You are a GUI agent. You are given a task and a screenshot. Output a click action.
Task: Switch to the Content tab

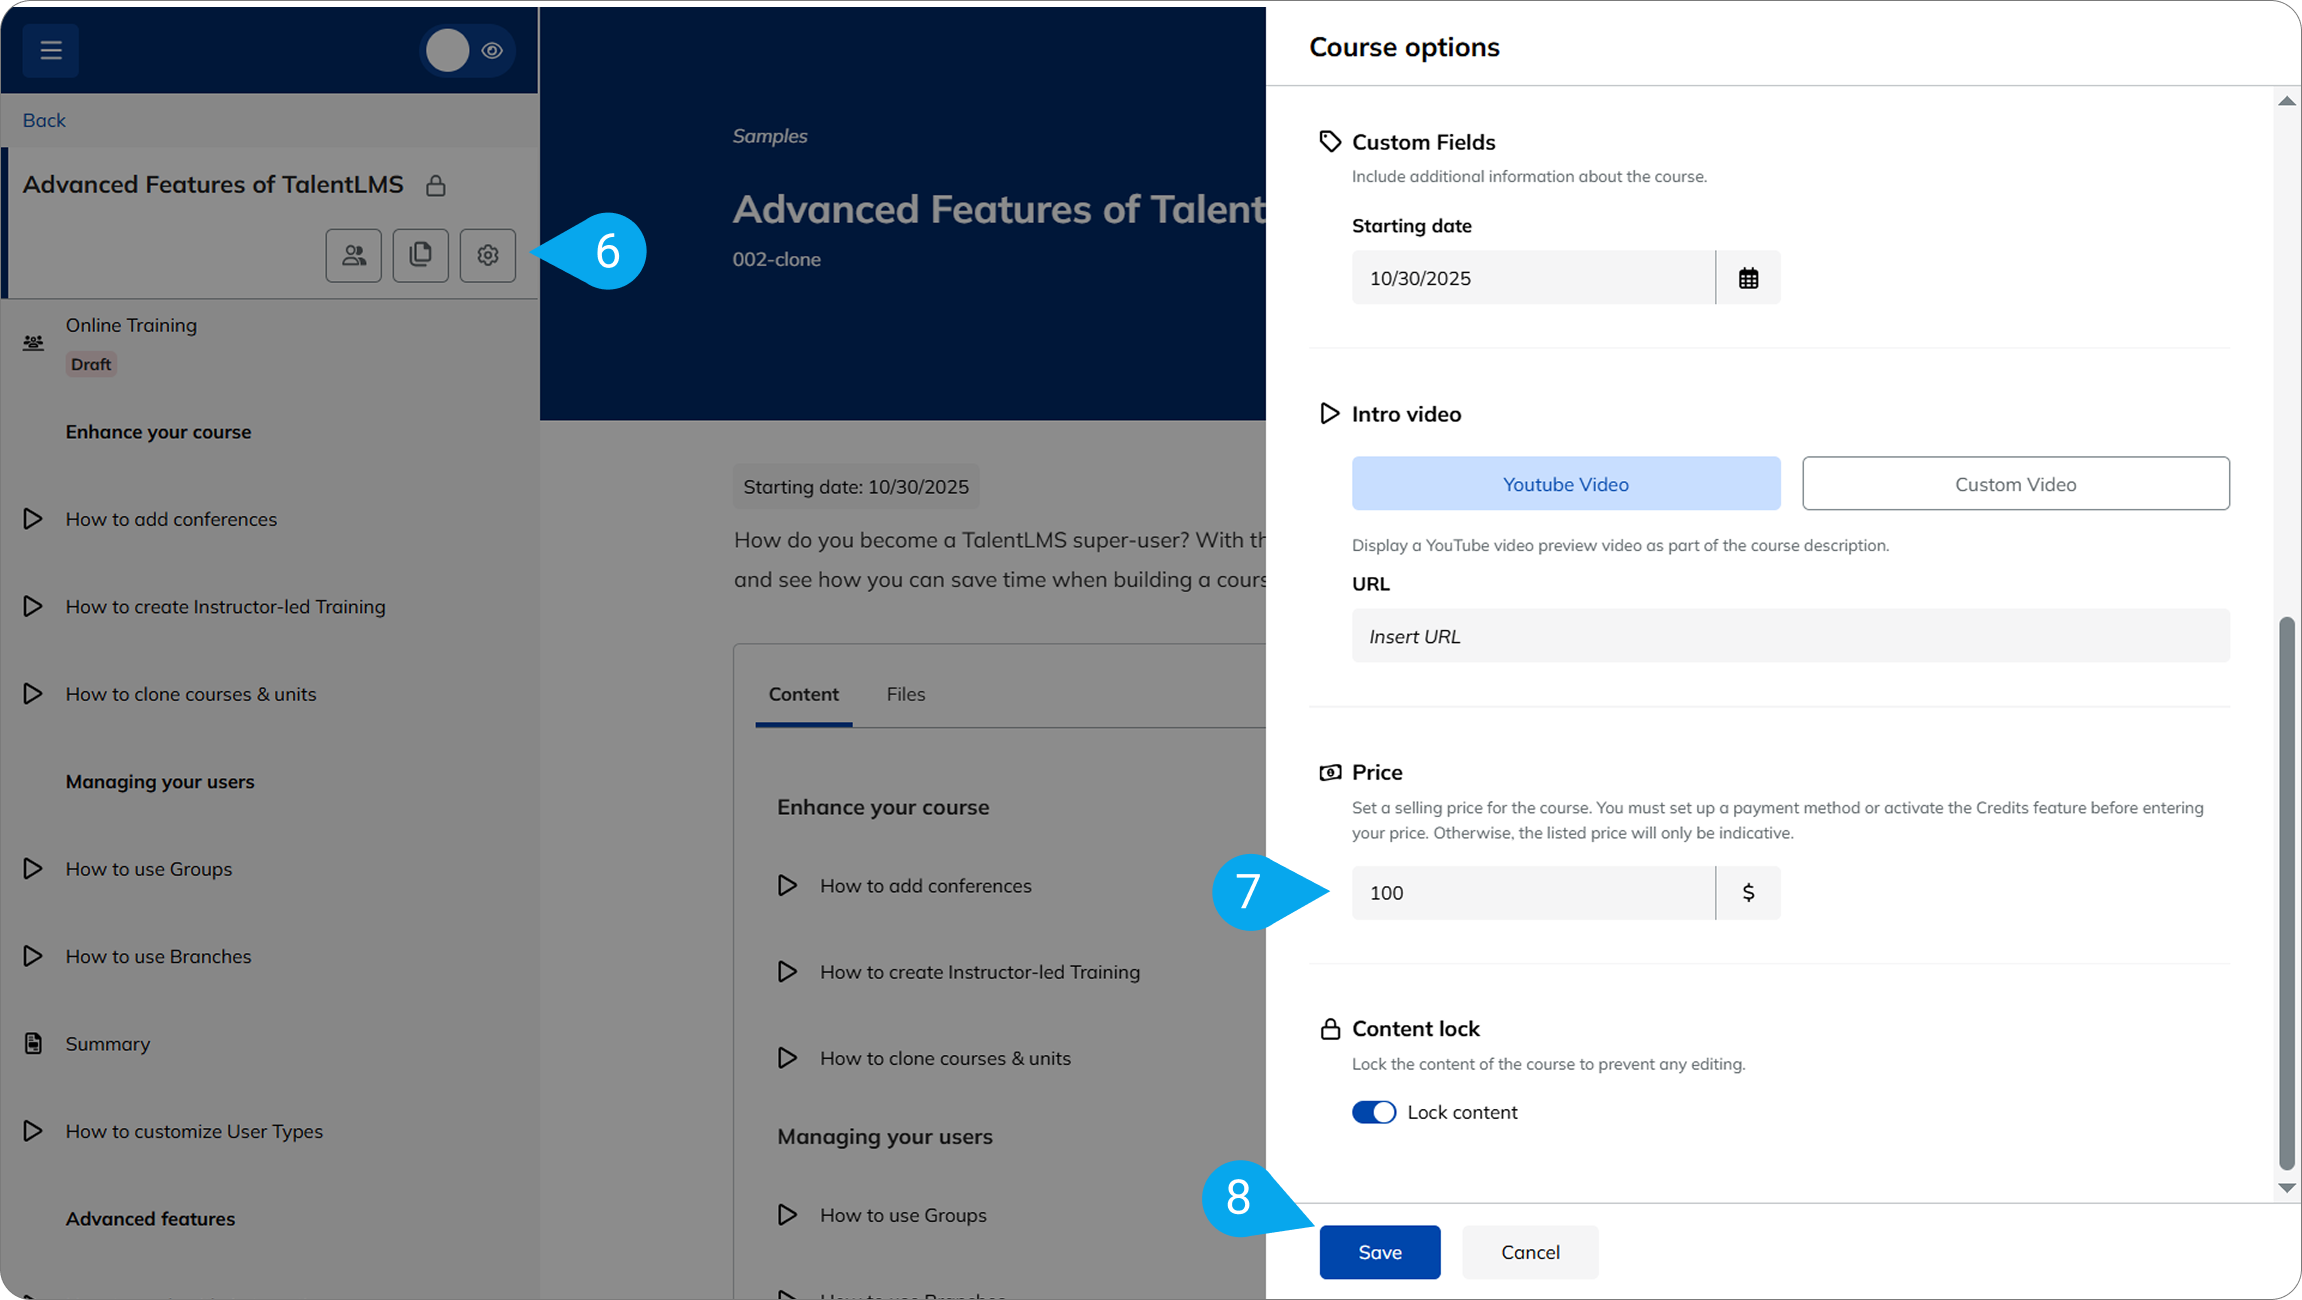point(803,694)
